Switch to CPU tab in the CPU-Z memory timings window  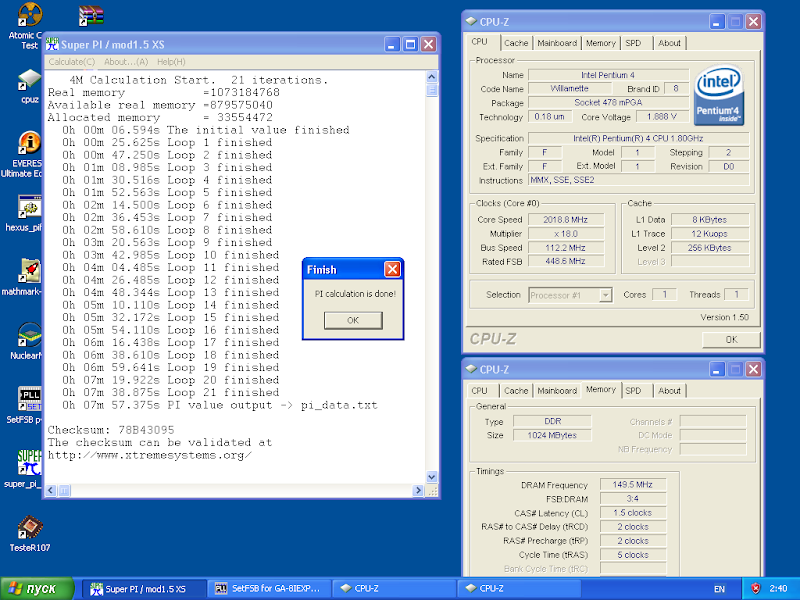[x=480, y=390]
